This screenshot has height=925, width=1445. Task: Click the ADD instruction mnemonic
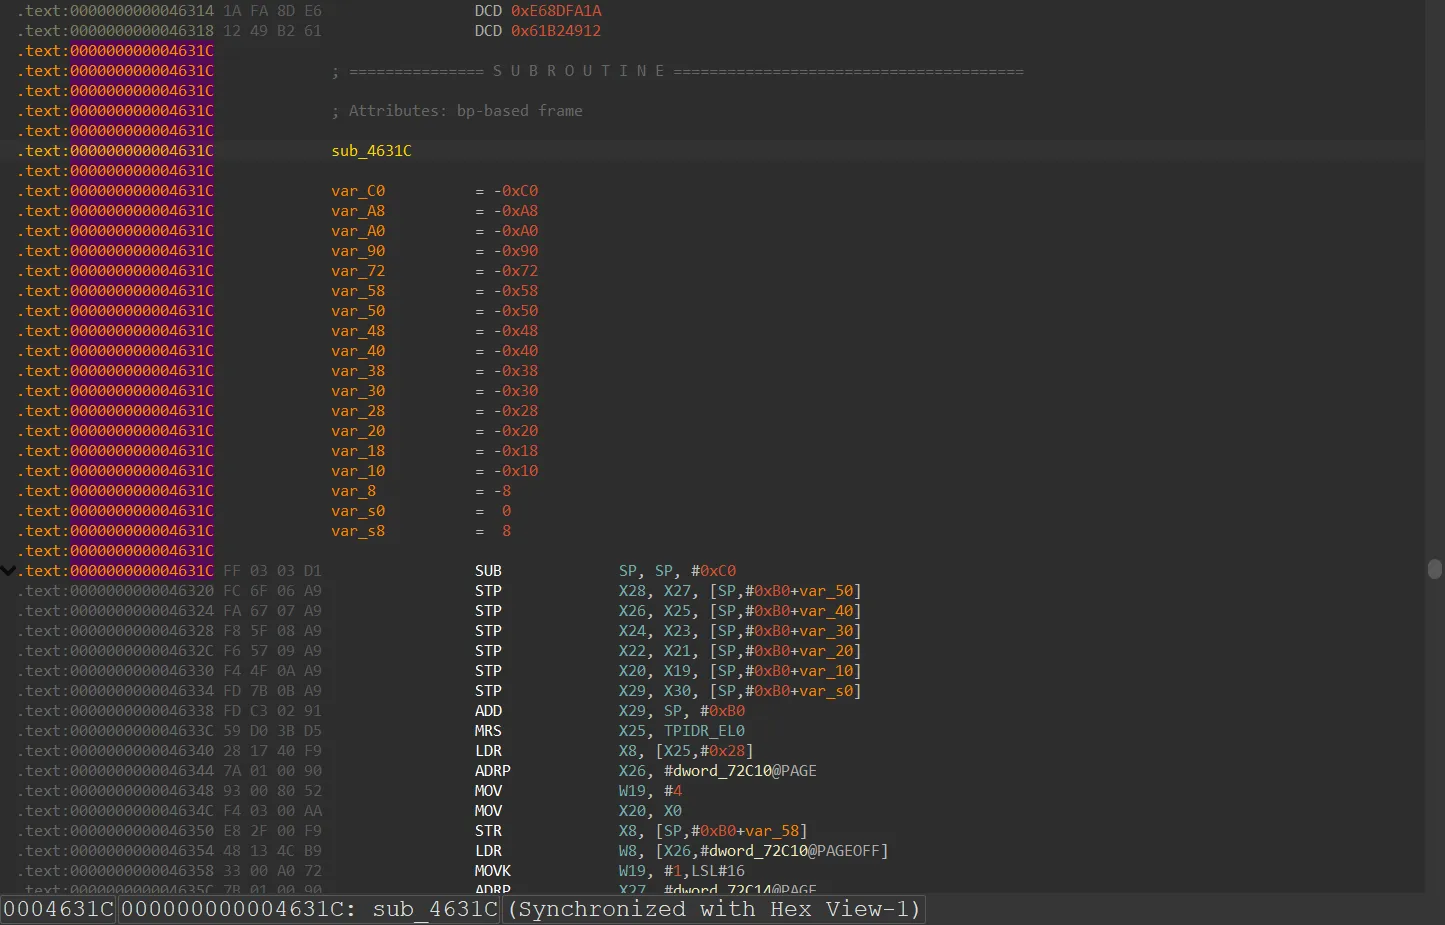coord(488,711)
